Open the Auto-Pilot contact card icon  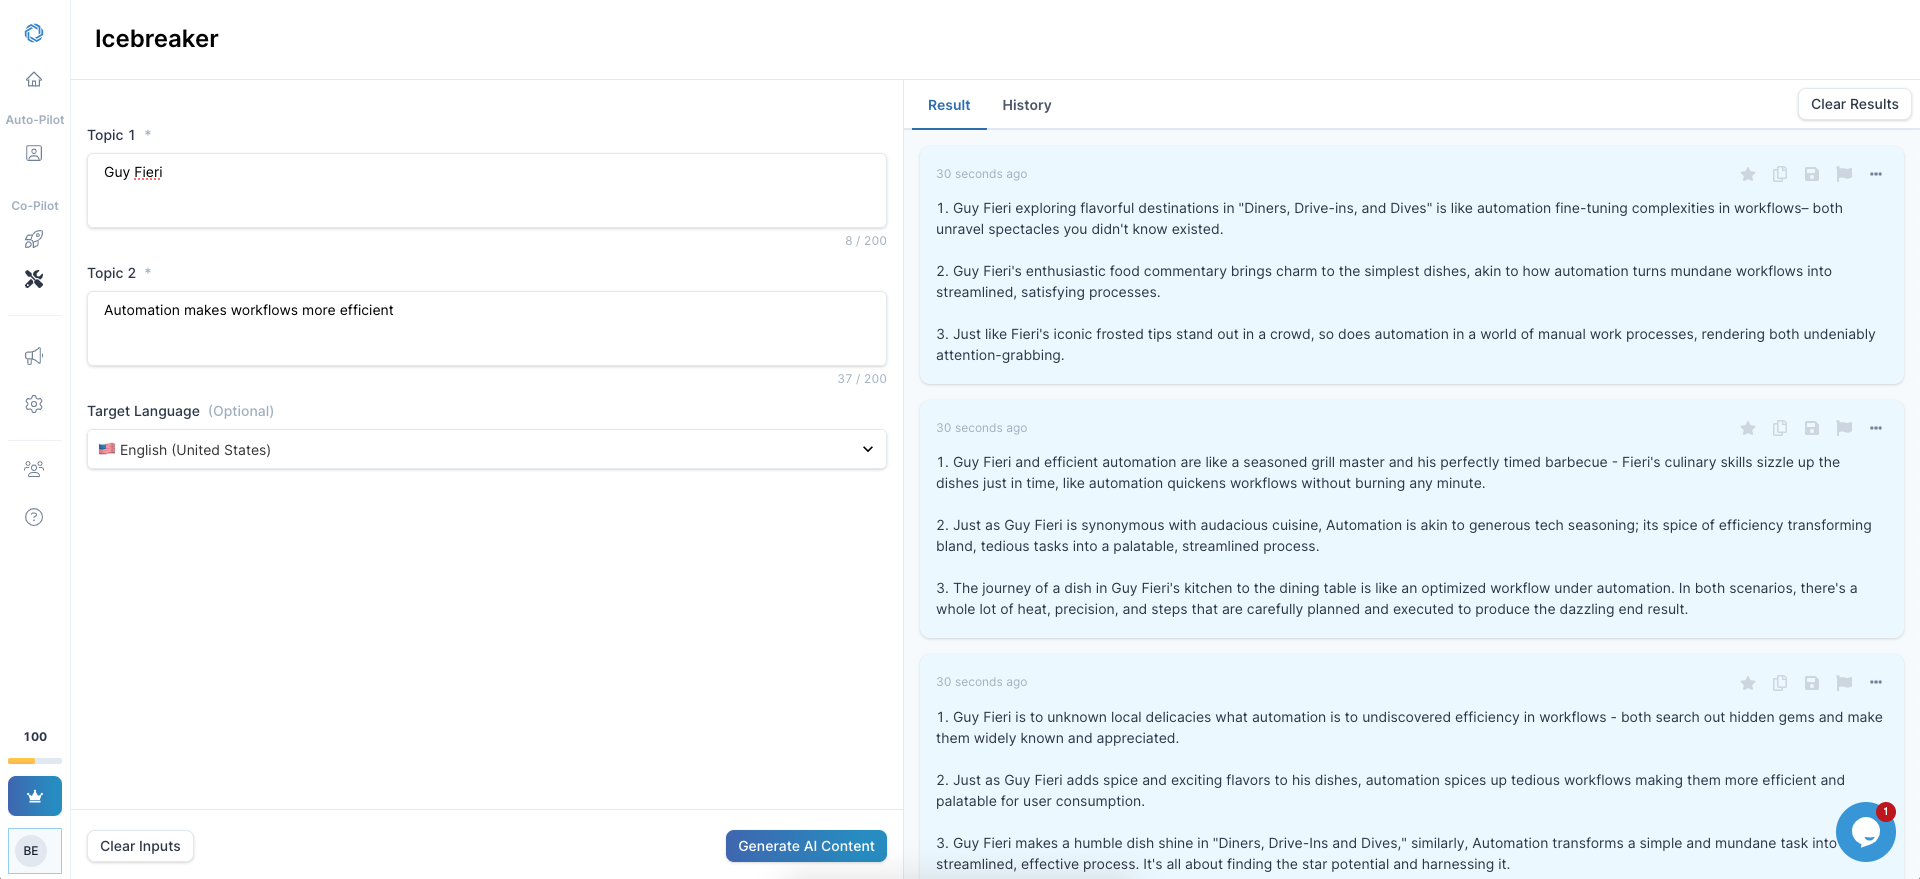(x=34, y=153)
